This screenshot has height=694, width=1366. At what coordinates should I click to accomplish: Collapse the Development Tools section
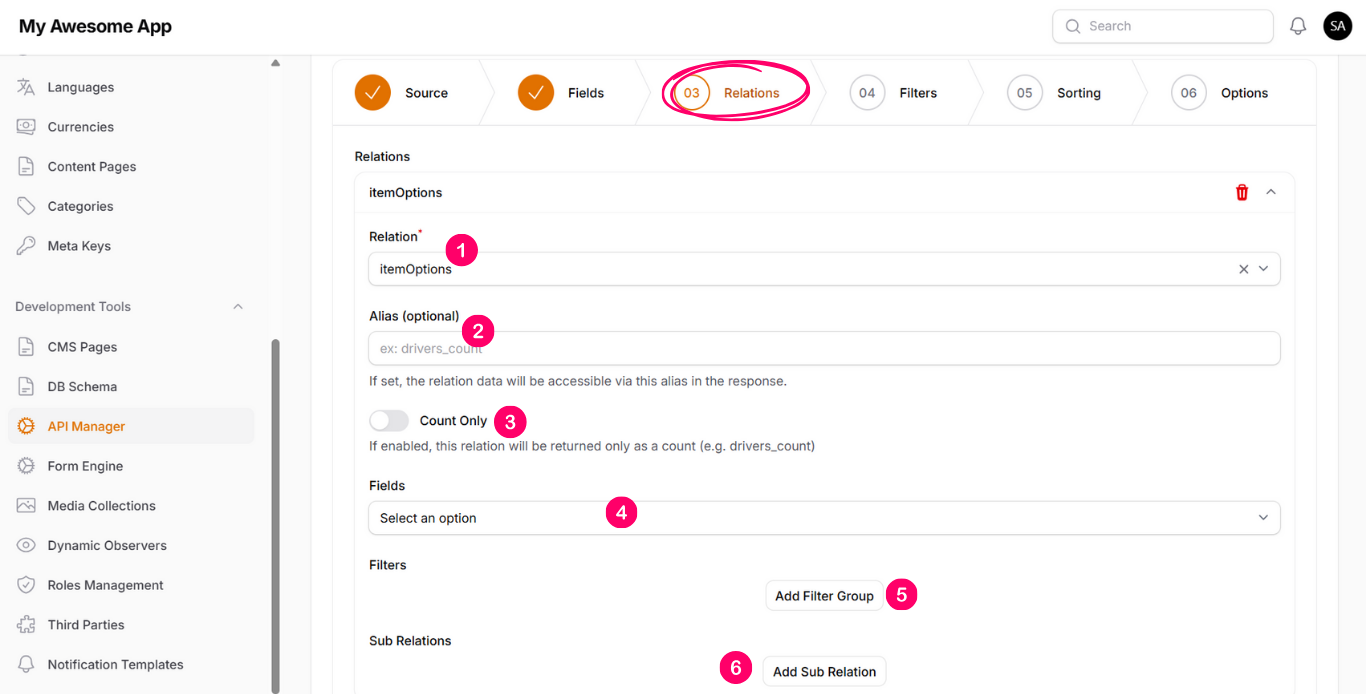pos(238,307)
